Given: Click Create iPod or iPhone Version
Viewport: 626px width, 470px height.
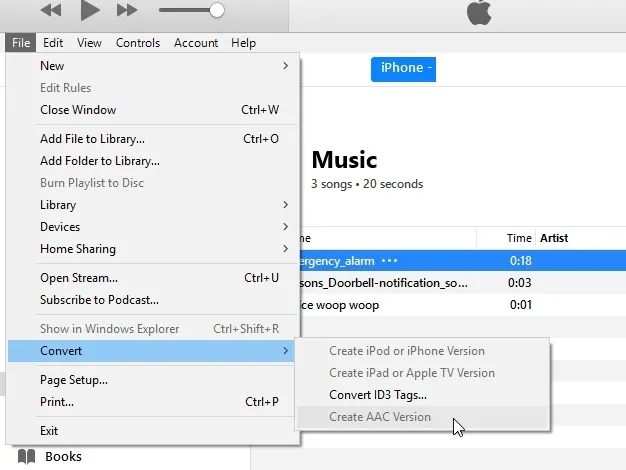Looking at the screenshot, I should (422, 351).
